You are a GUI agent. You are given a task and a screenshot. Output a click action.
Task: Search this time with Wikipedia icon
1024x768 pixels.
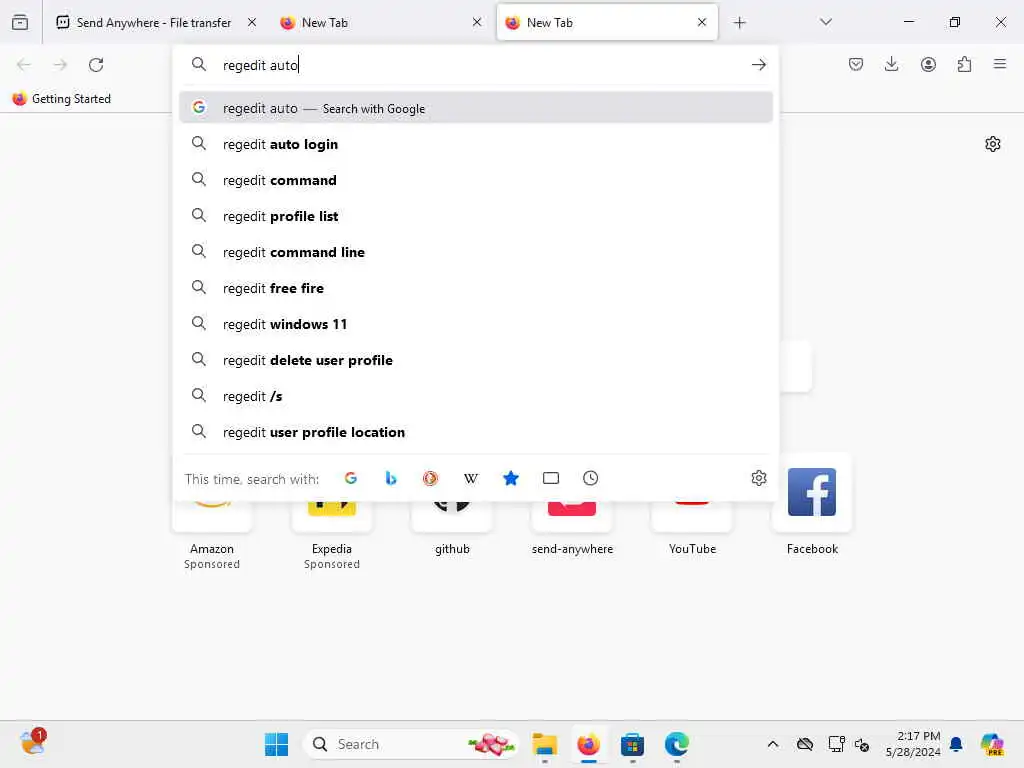471,478
